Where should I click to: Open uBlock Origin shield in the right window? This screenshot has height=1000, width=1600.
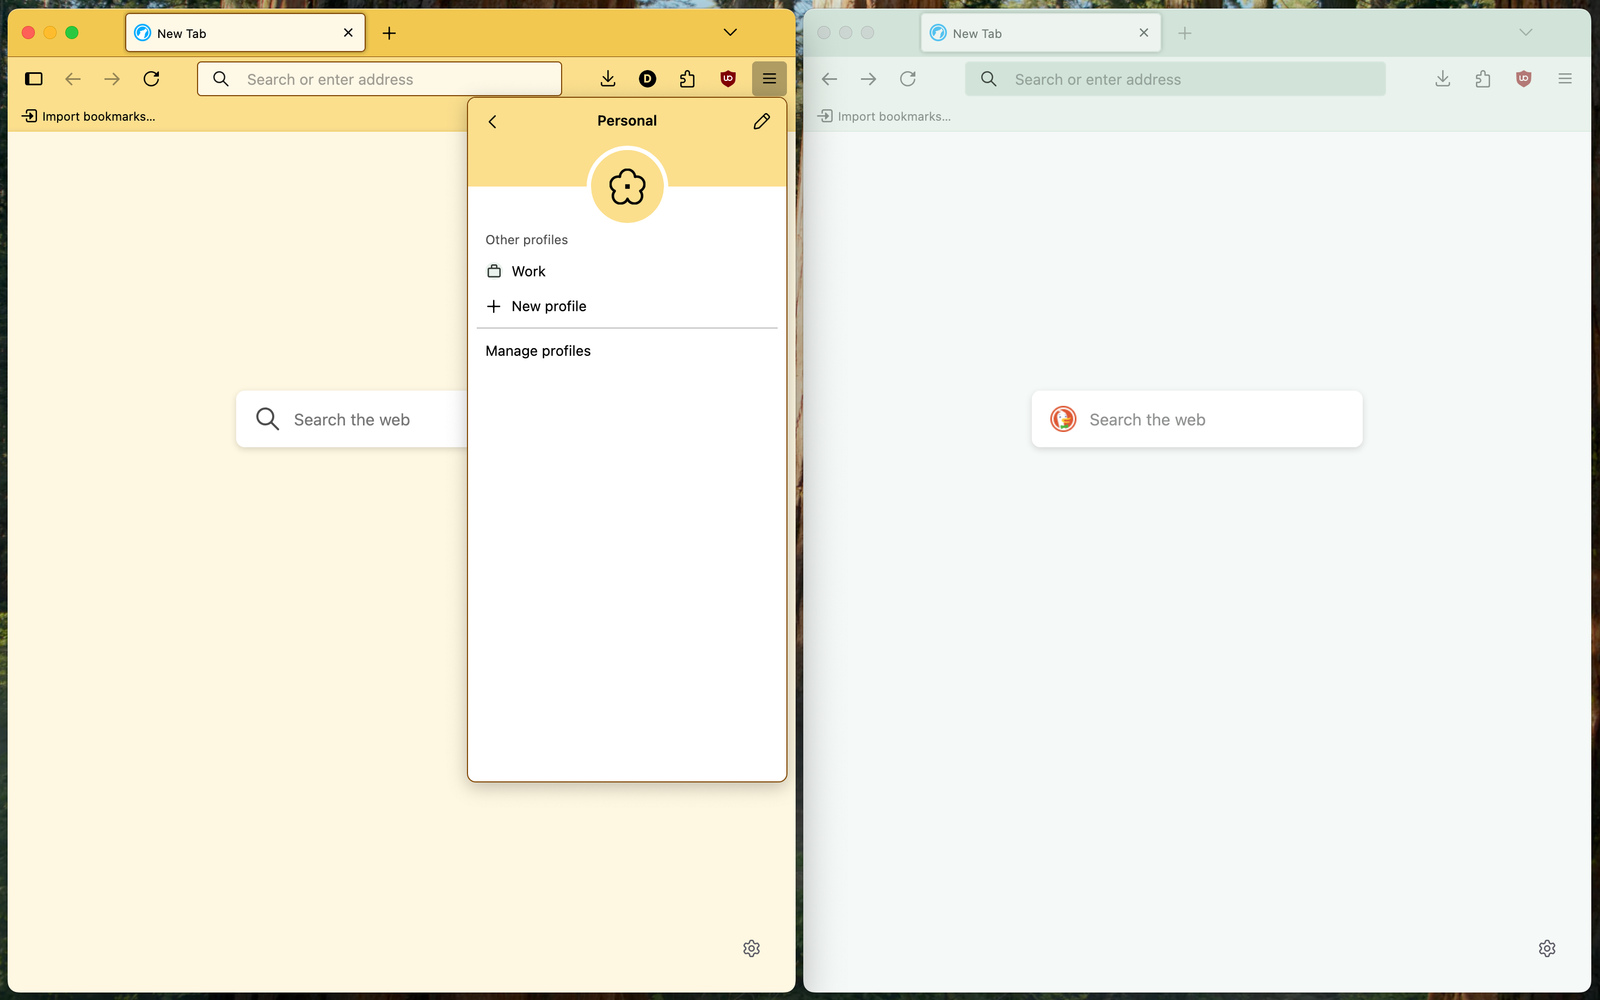tap(1524, 78)
